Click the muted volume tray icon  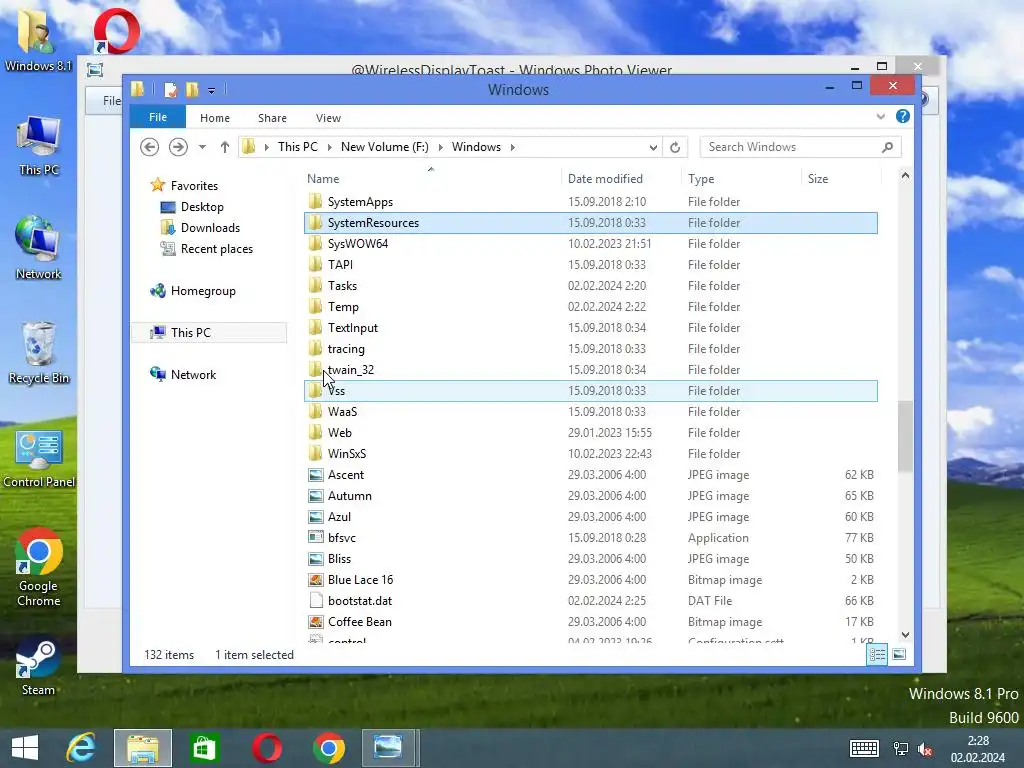(925, 749)
